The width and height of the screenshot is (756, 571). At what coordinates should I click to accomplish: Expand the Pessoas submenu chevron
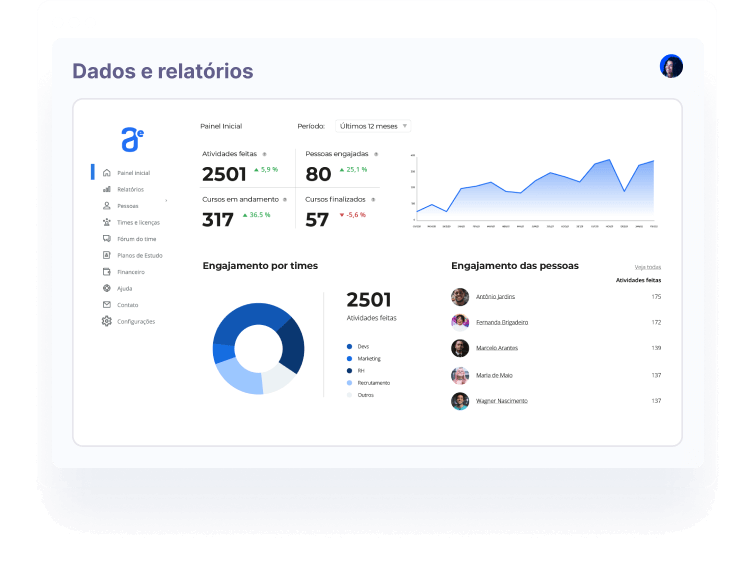point(166,202)
